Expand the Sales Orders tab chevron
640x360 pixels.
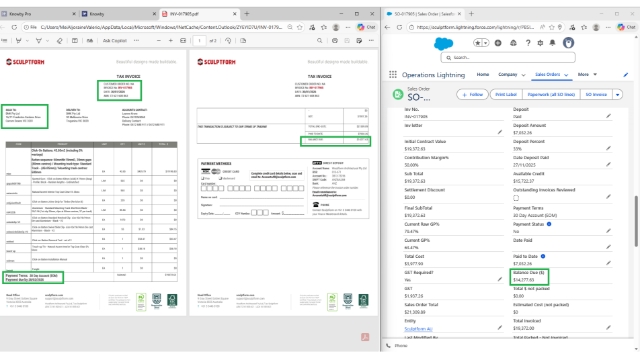(566, 75)
